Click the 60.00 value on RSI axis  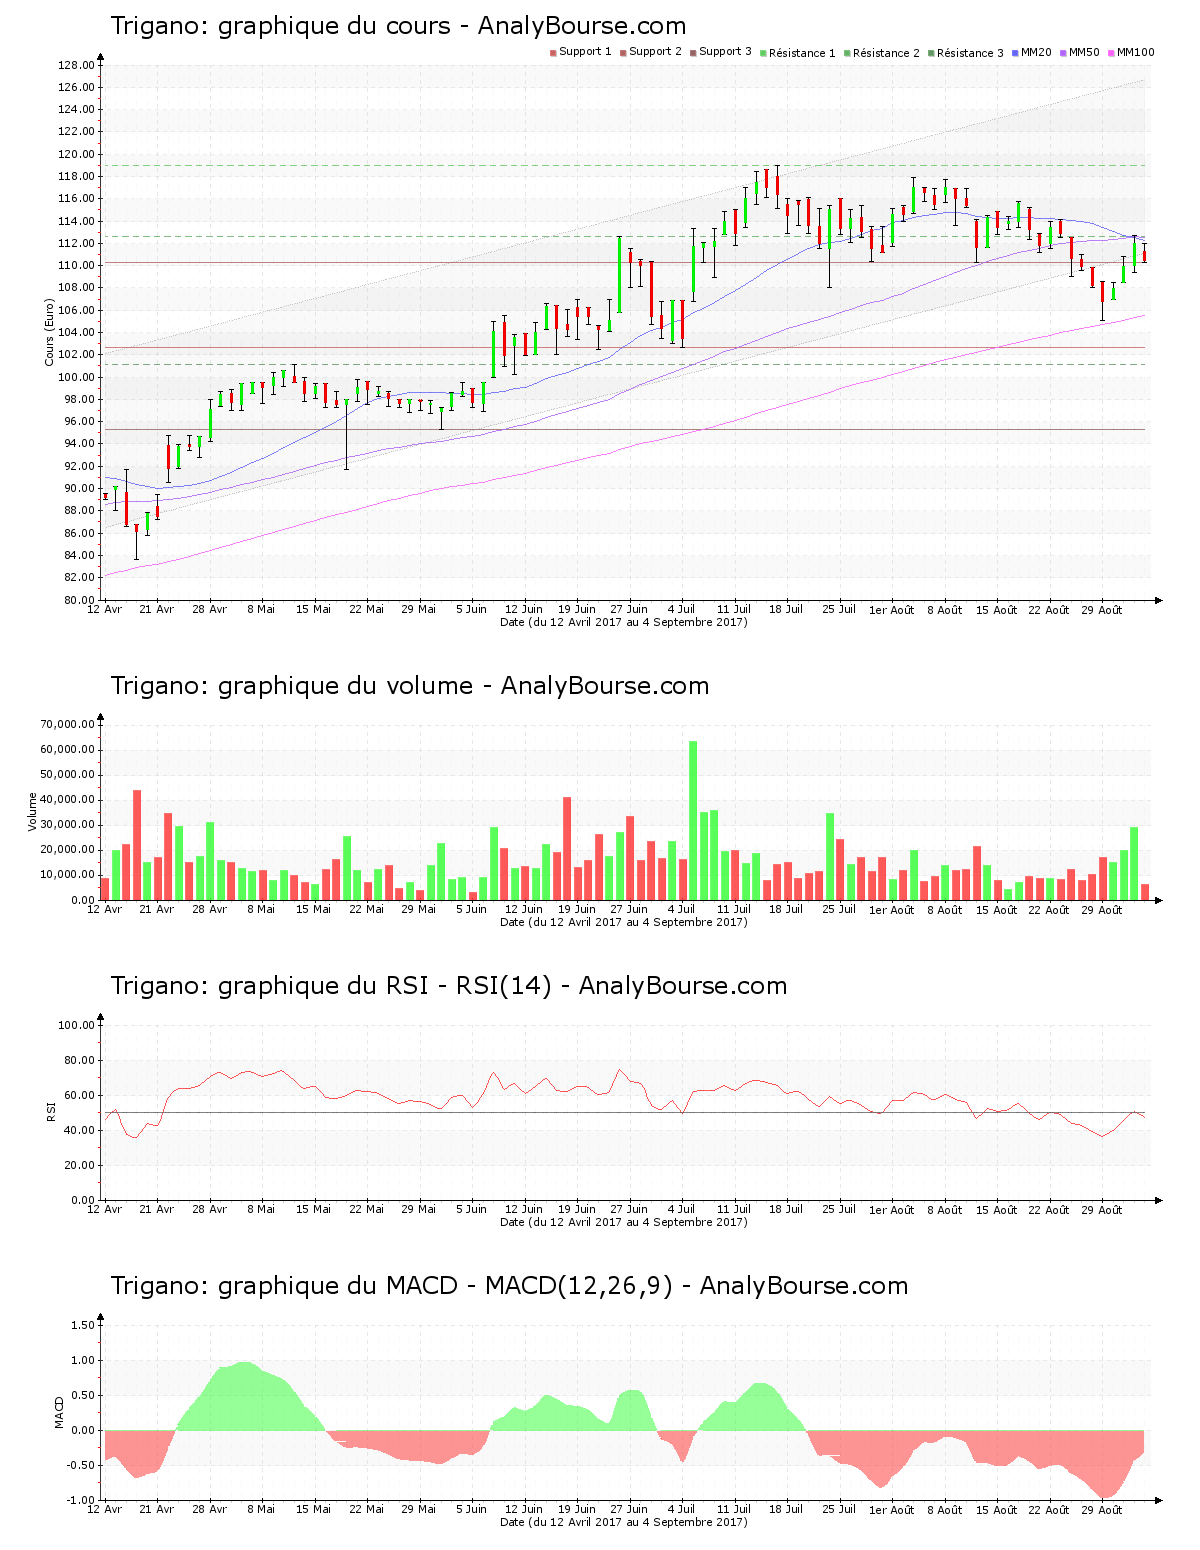[x=79, y=1095]
